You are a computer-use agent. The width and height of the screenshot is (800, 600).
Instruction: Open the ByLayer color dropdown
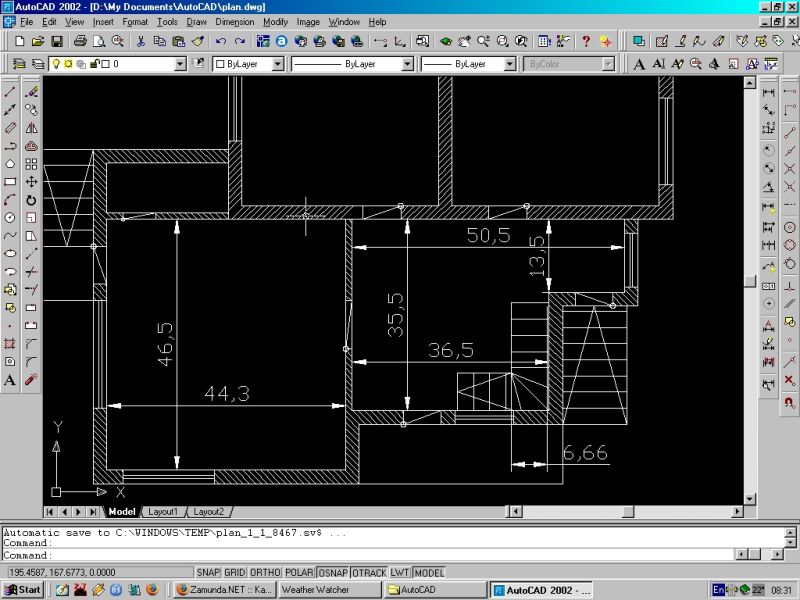tap(275, 63)
